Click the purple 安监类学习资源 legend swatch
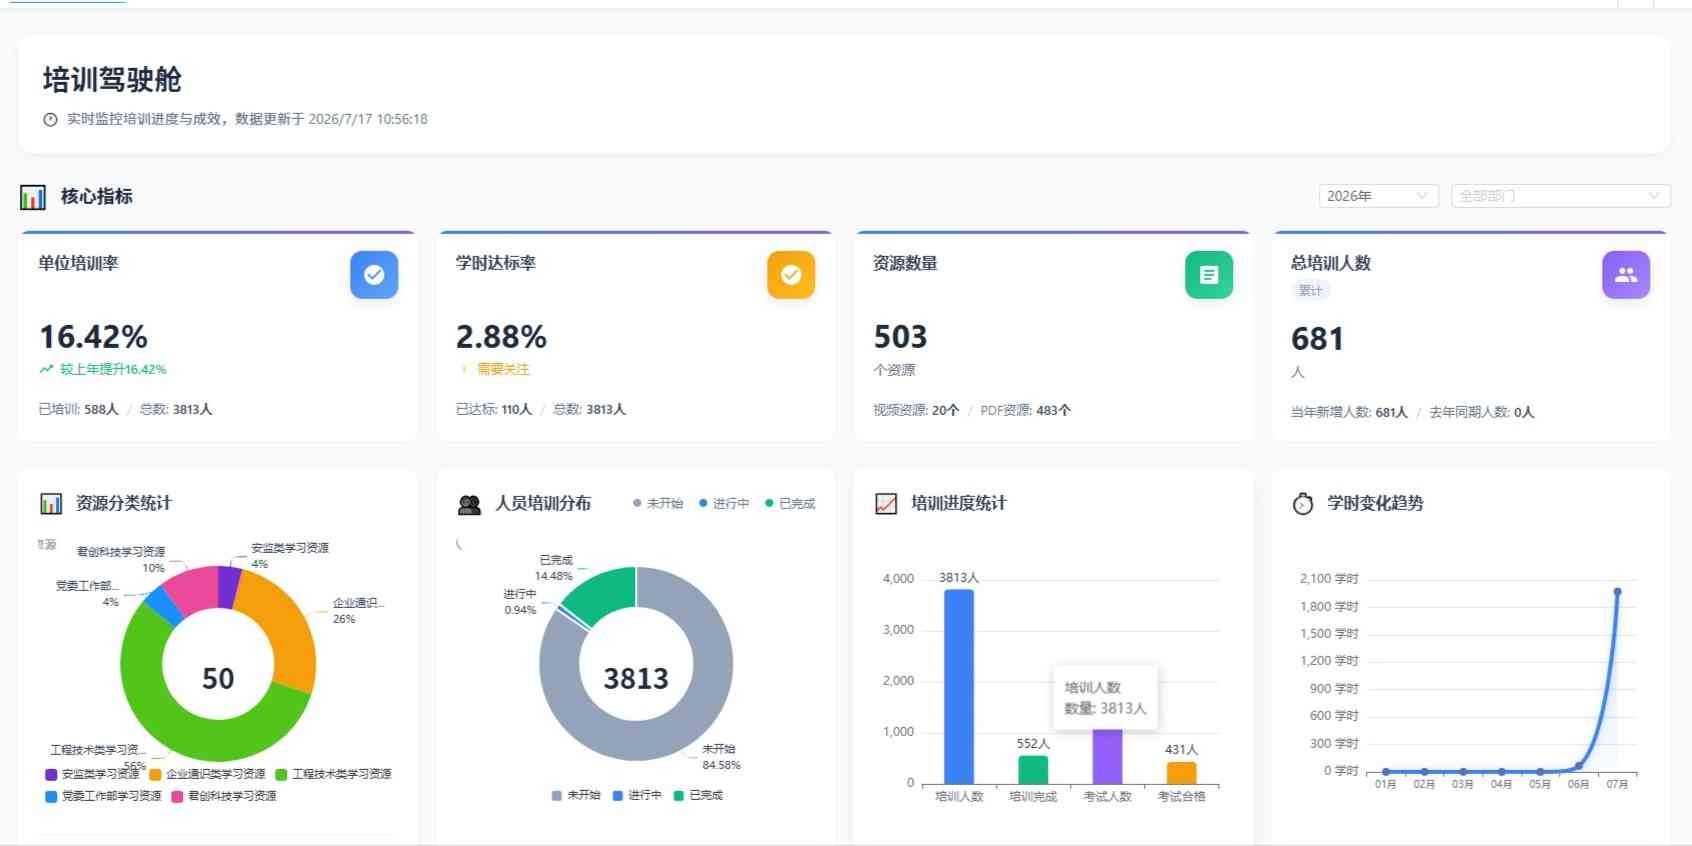Viewport: 1692px width, 846px height. 51,774
